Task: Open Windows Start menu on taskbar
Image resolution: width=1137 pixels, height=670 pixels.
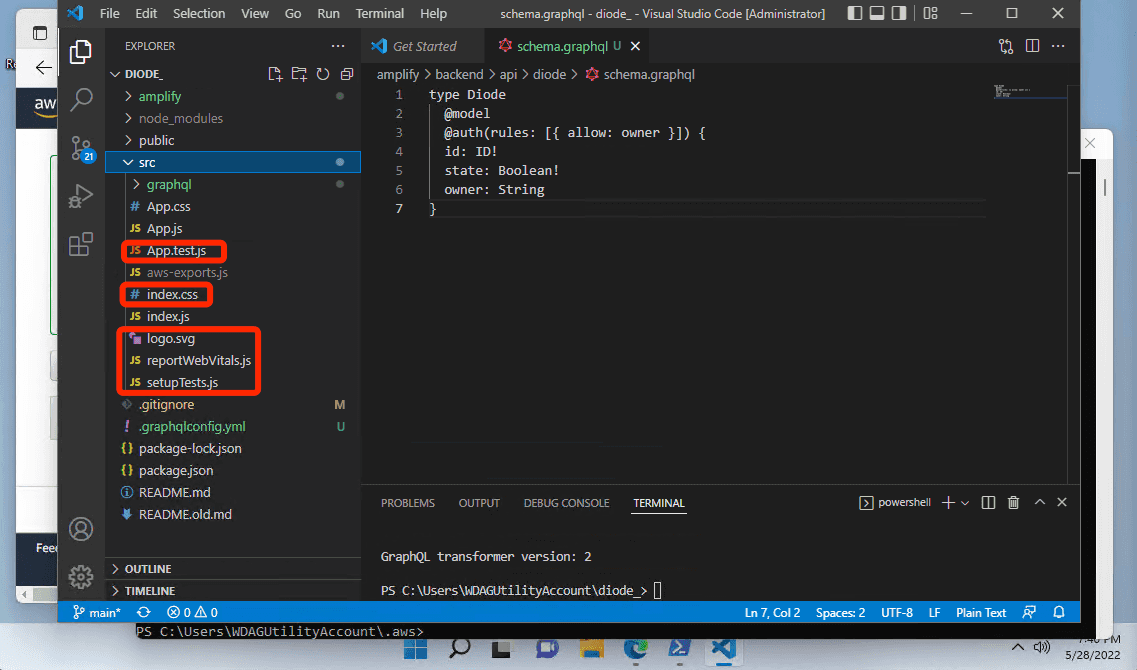Action: pyautogui.click(x=415, y=648)
